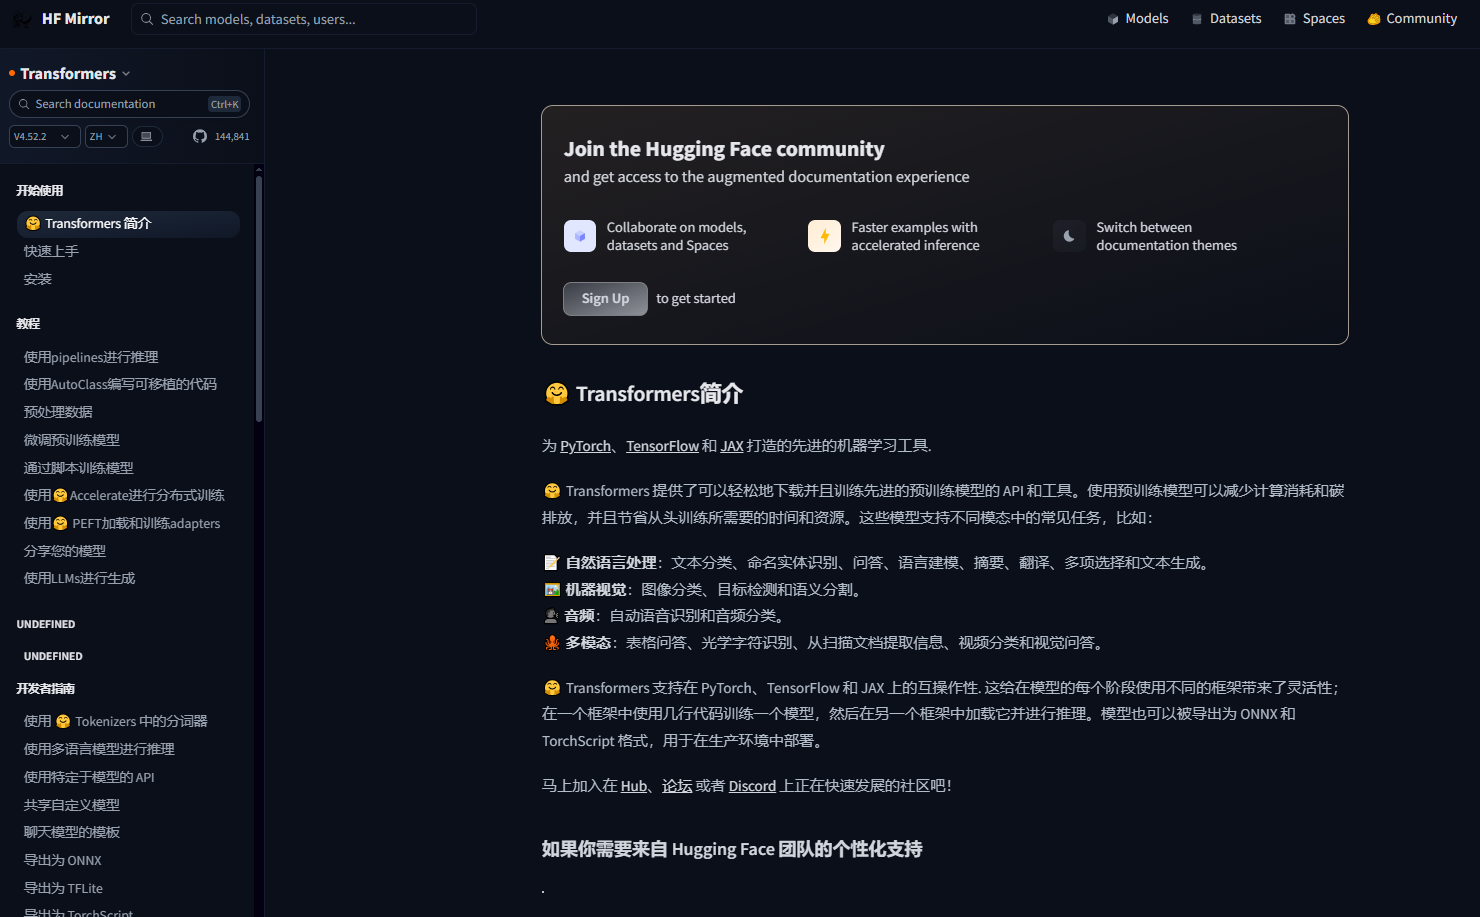Click the Models cube icon

1113,19
